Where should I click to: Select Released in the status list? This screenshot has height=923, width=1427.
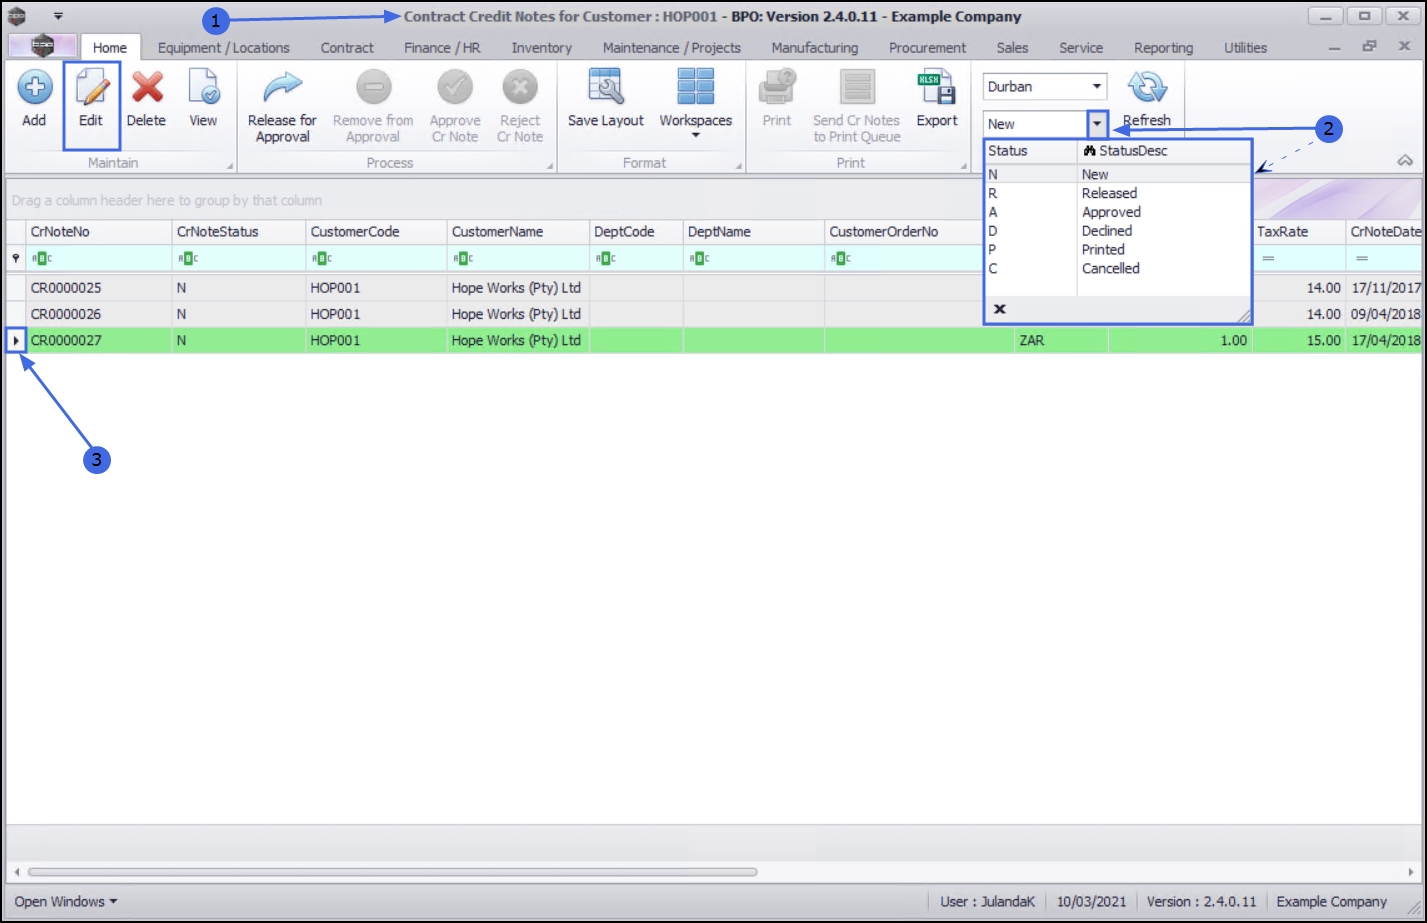click(x=1117, y=193)
